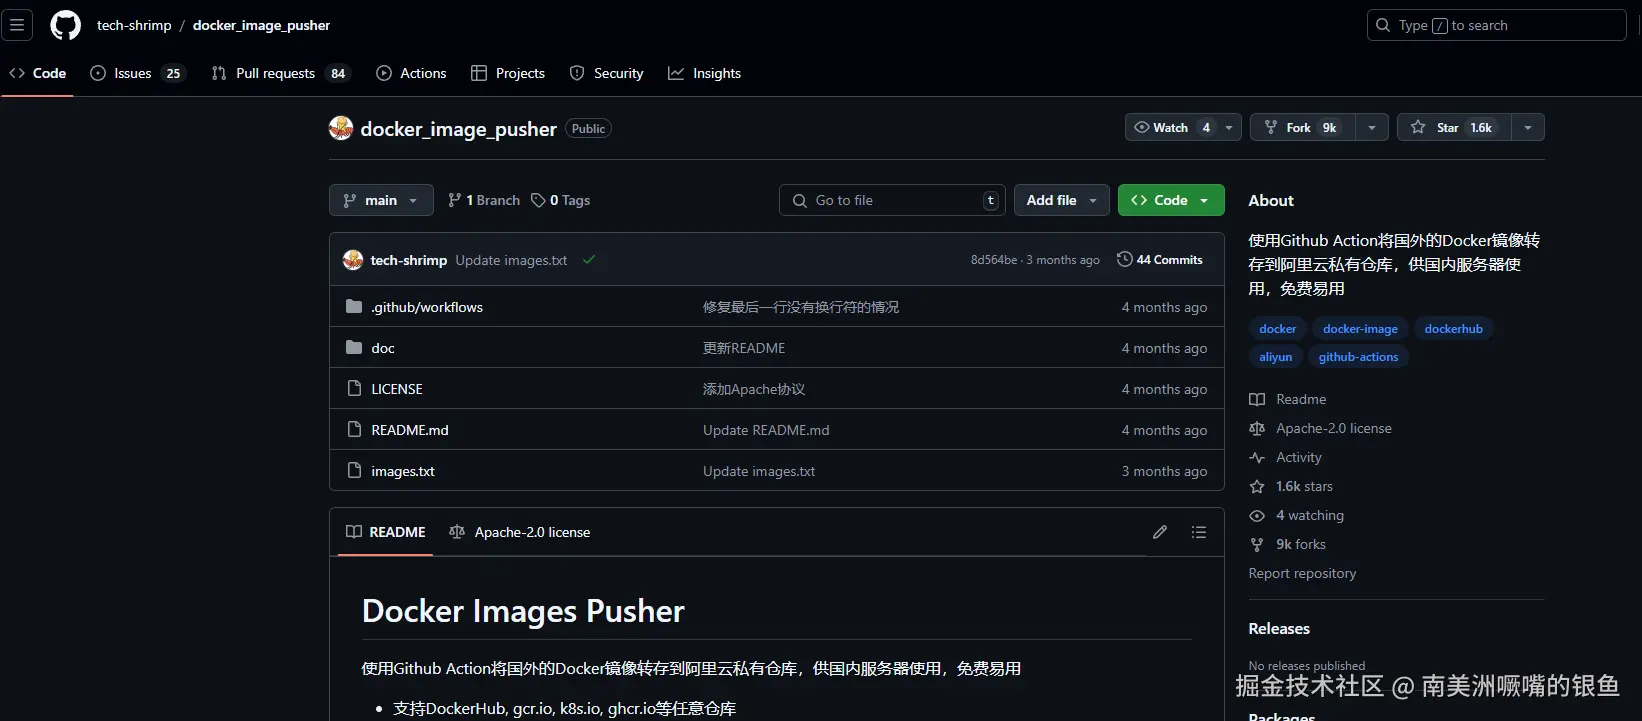The width and height of the screenshot is (1642, 721).
Task: Open the Update images.txt latest commit message
Action: [x=511, y=260]
